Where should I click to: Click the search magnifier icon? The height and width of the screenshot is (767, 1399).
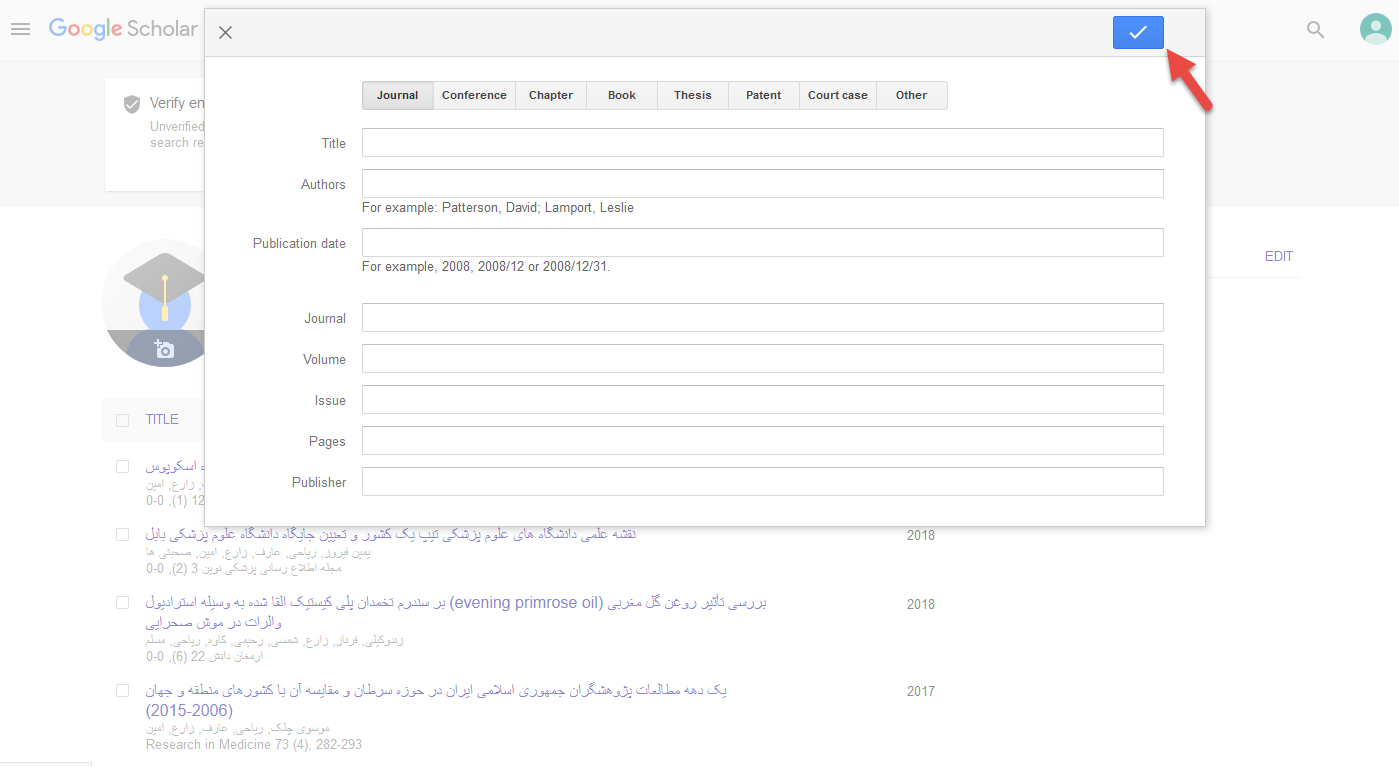tap(1315, 30)
